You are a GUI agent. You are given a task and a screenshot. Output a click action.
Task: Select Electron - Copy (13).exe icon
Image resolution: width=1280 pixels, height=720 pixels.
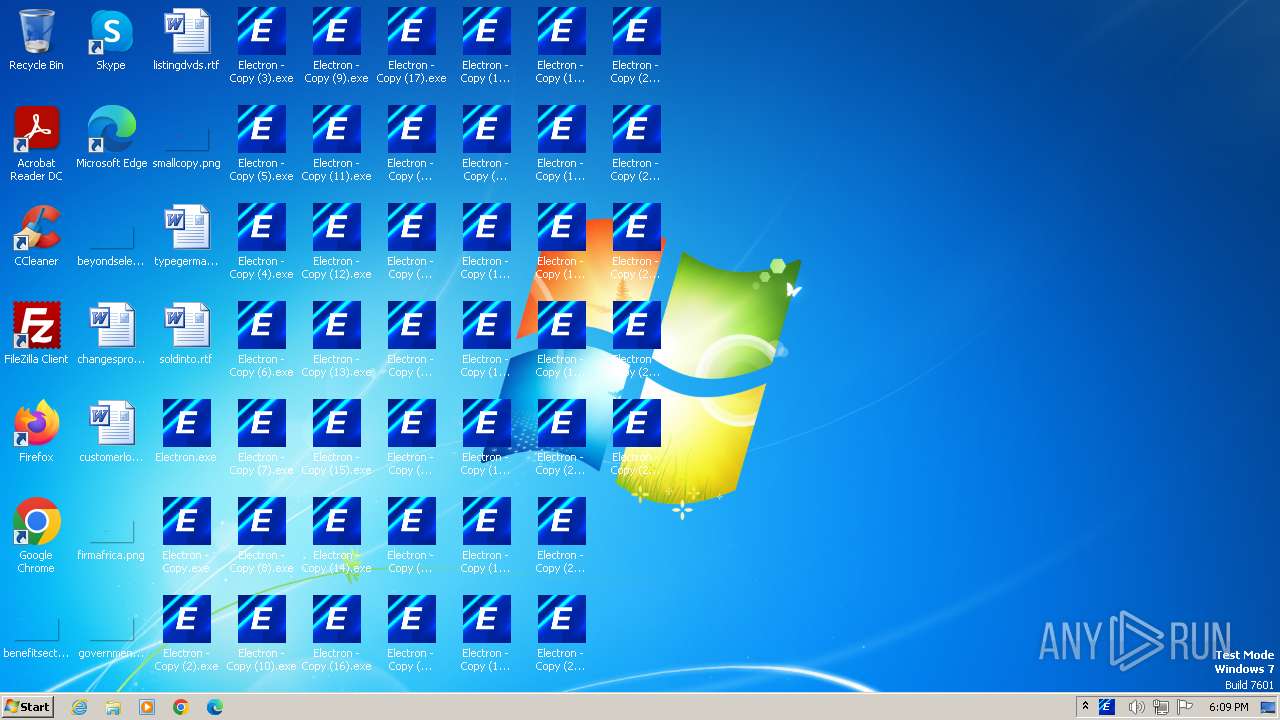pos(336,340)
